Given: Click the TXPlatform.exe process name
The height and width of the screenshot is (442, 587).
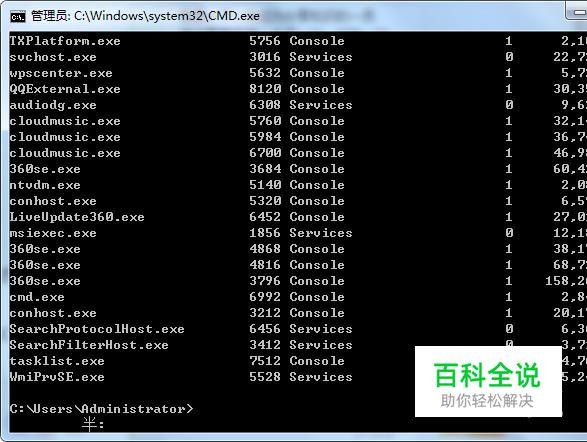Looking at the screenshot, I should tap(65, 41).
